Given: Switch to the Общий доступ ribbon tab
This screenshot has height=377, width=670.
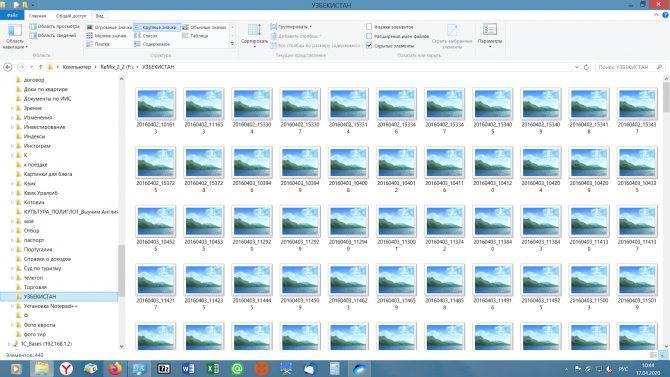Looking at the screenshot, I should point(71,16).
